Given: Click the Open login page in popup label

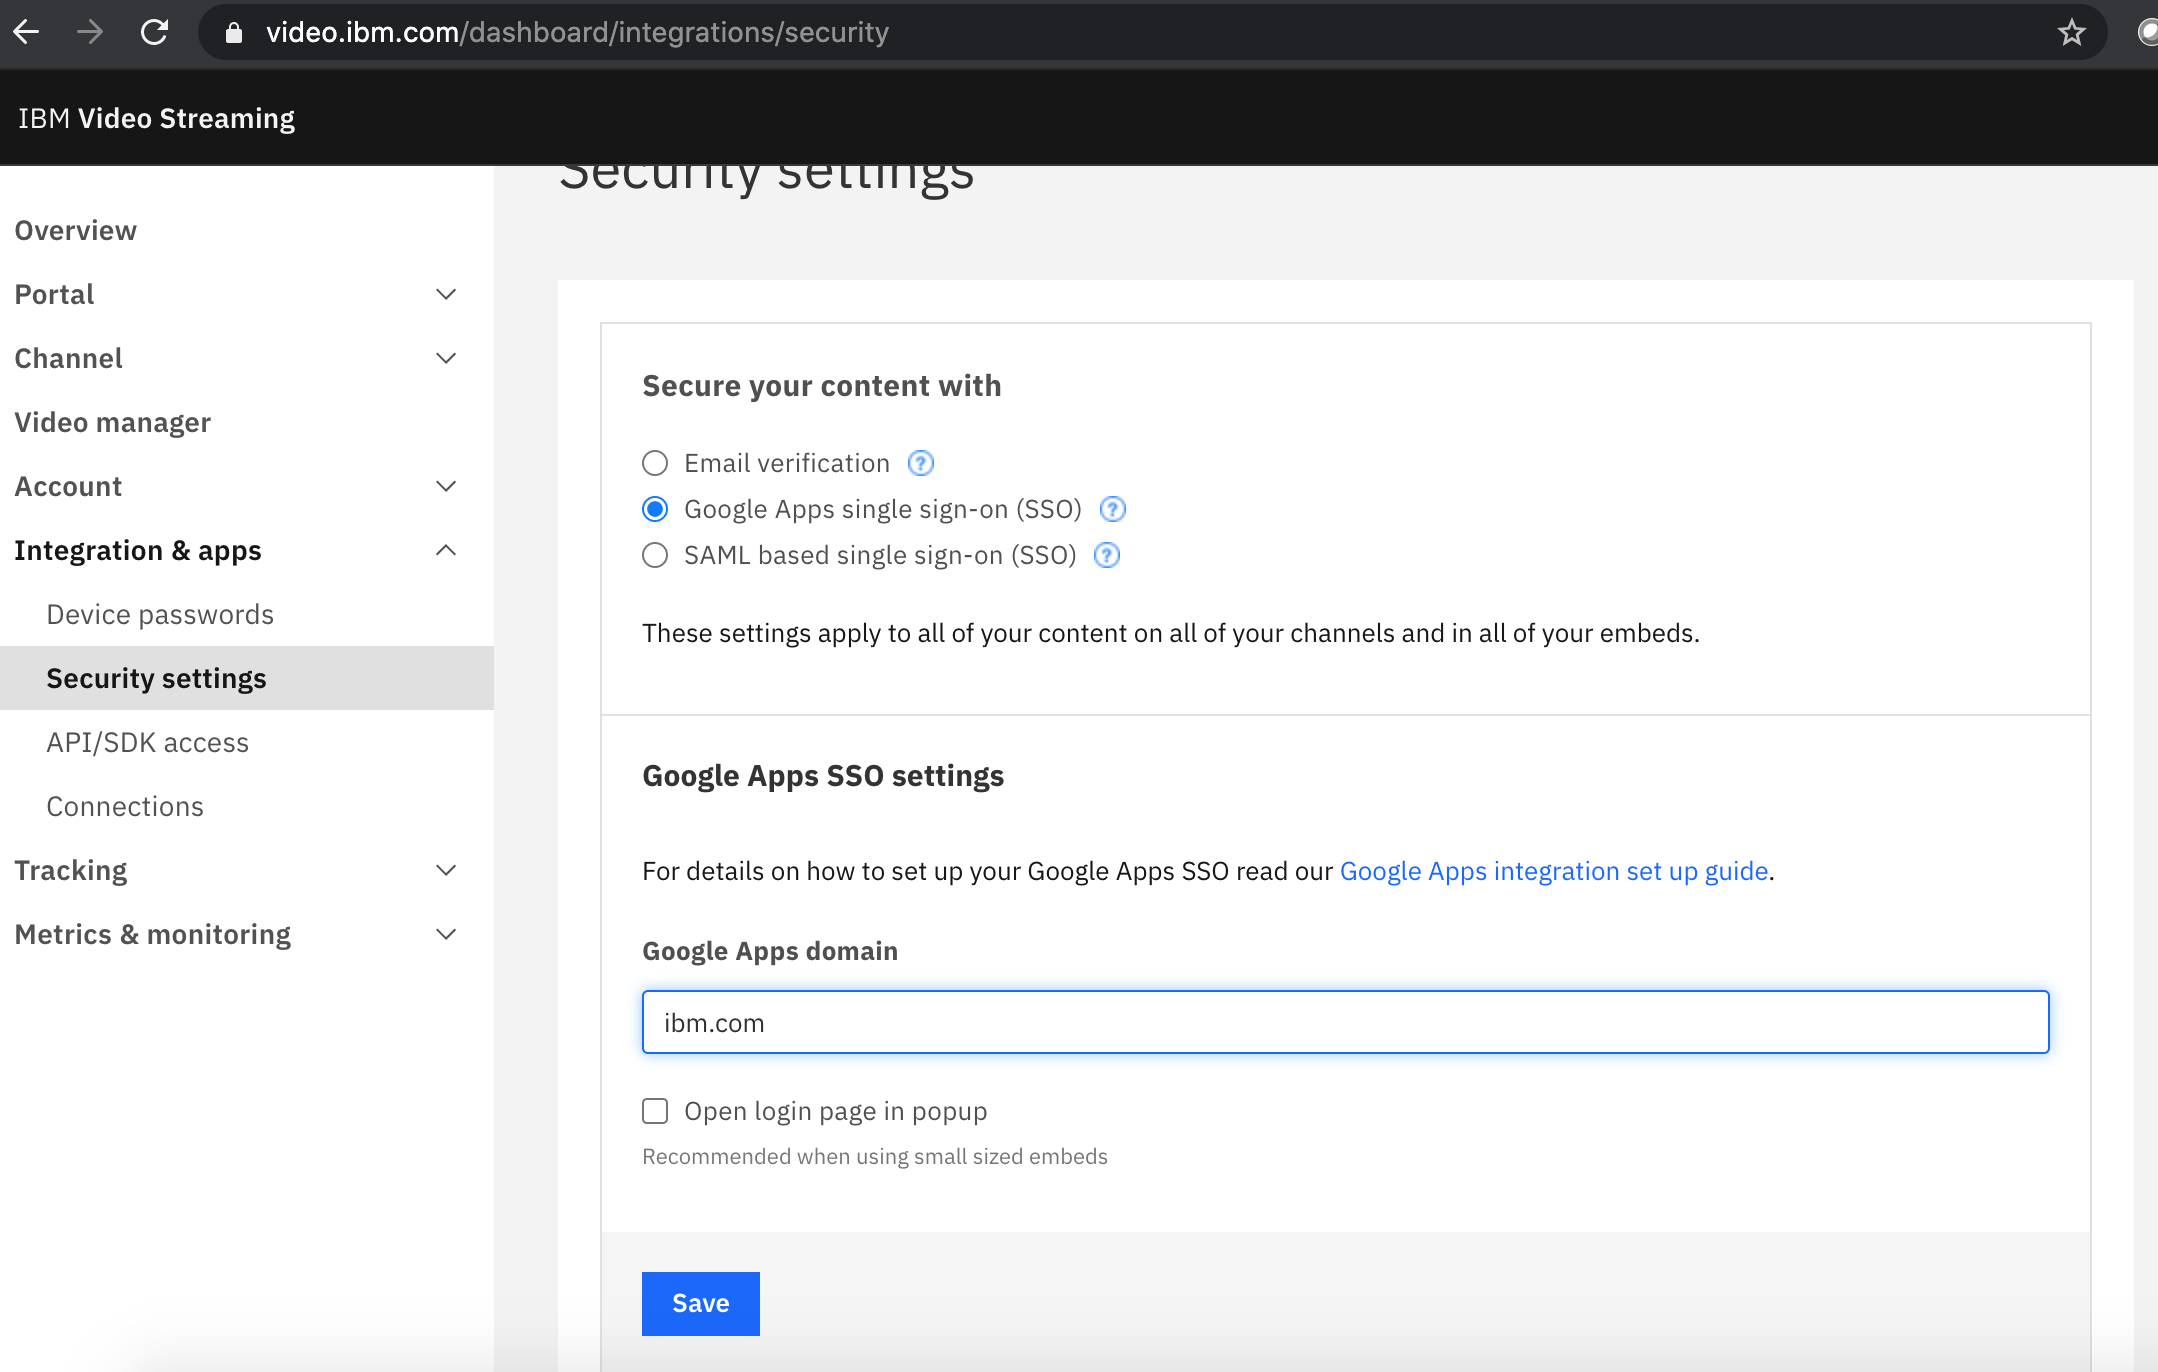Looking at the screenshot, I should pyautogui.click(x=836, y=1111).
